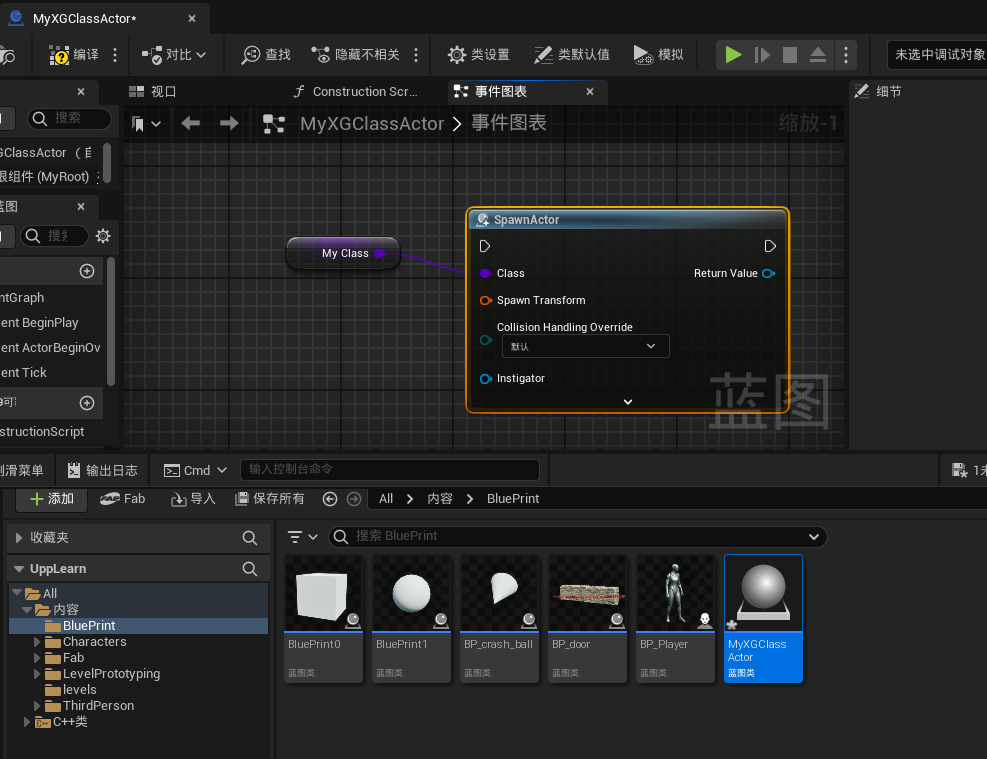Screen dimensions: 987x759
Task: Click the Simulate (模拟) button
Action: (x=659, y=55)
